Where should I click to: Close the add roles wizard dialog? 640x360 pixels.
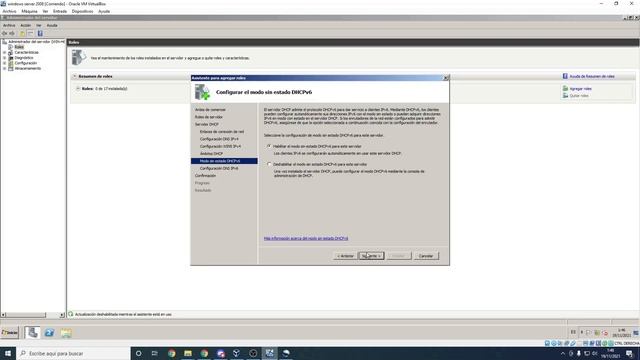pos(446,78)
